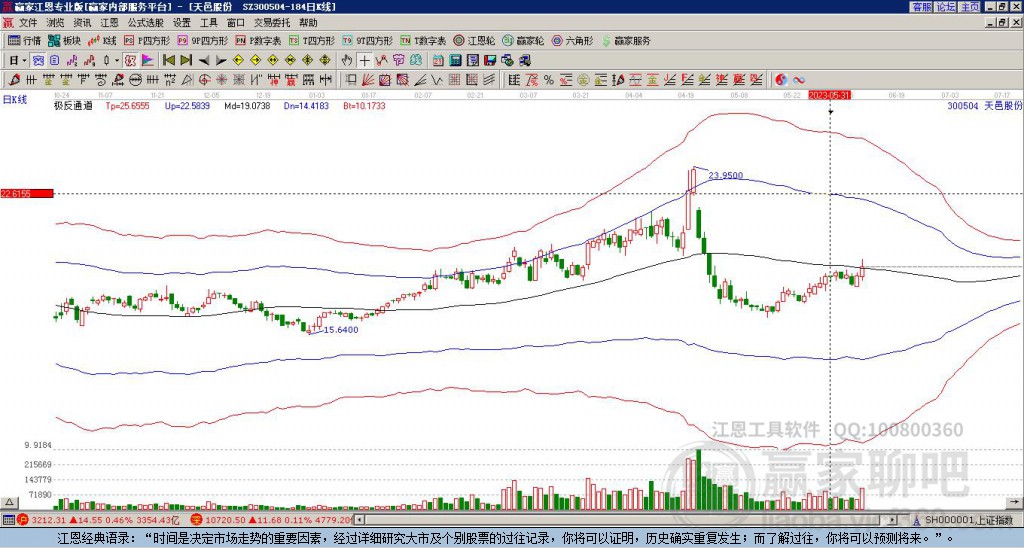Screen dimensions: 1024x548
Task: Open the 公式选股 menu
Action: coord(146,23)
